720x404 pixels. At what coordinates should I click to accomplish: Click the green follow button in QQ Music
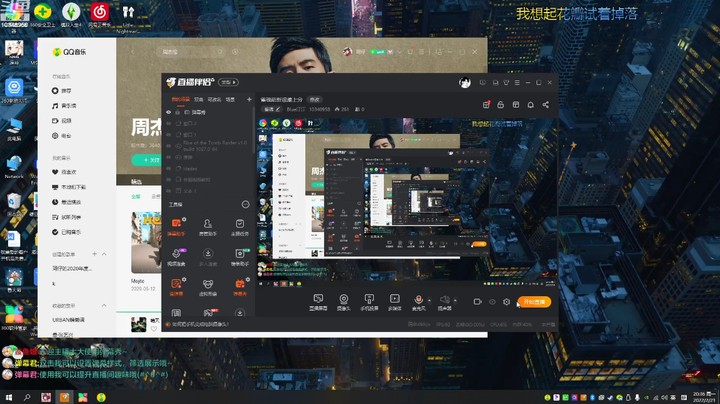click(146, 160)
